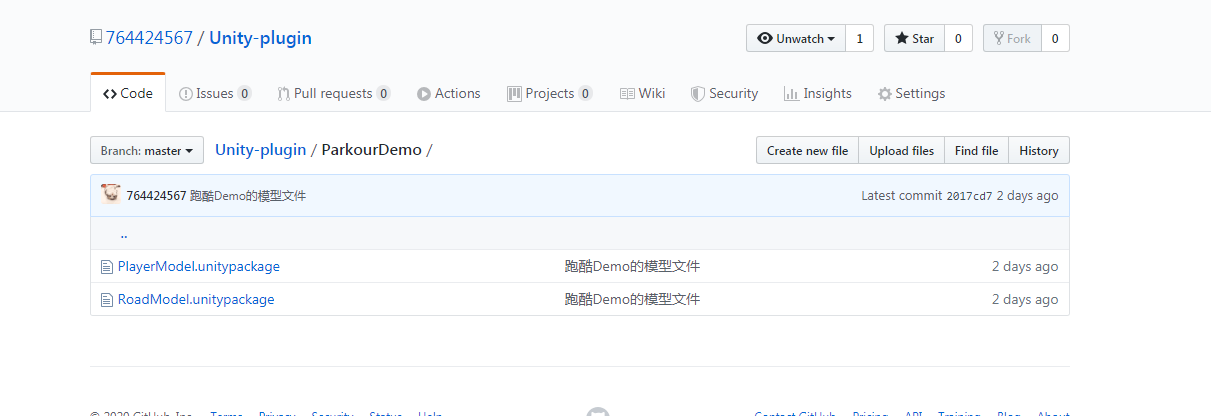
Task: Click the play icon on Actions tab
Action: (x=424, y=93)
